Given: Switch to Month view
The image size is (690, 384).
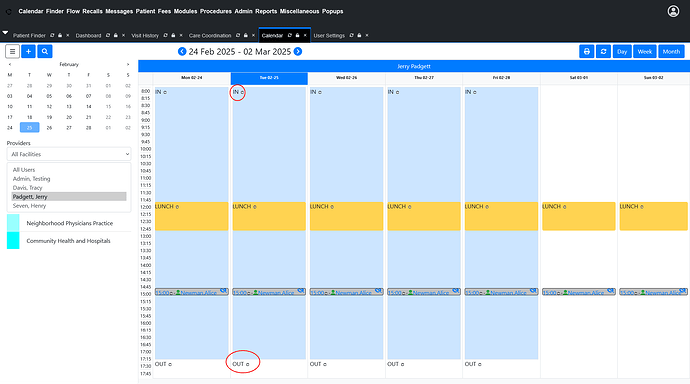Looking at the screenshot, I should [671, 51].
